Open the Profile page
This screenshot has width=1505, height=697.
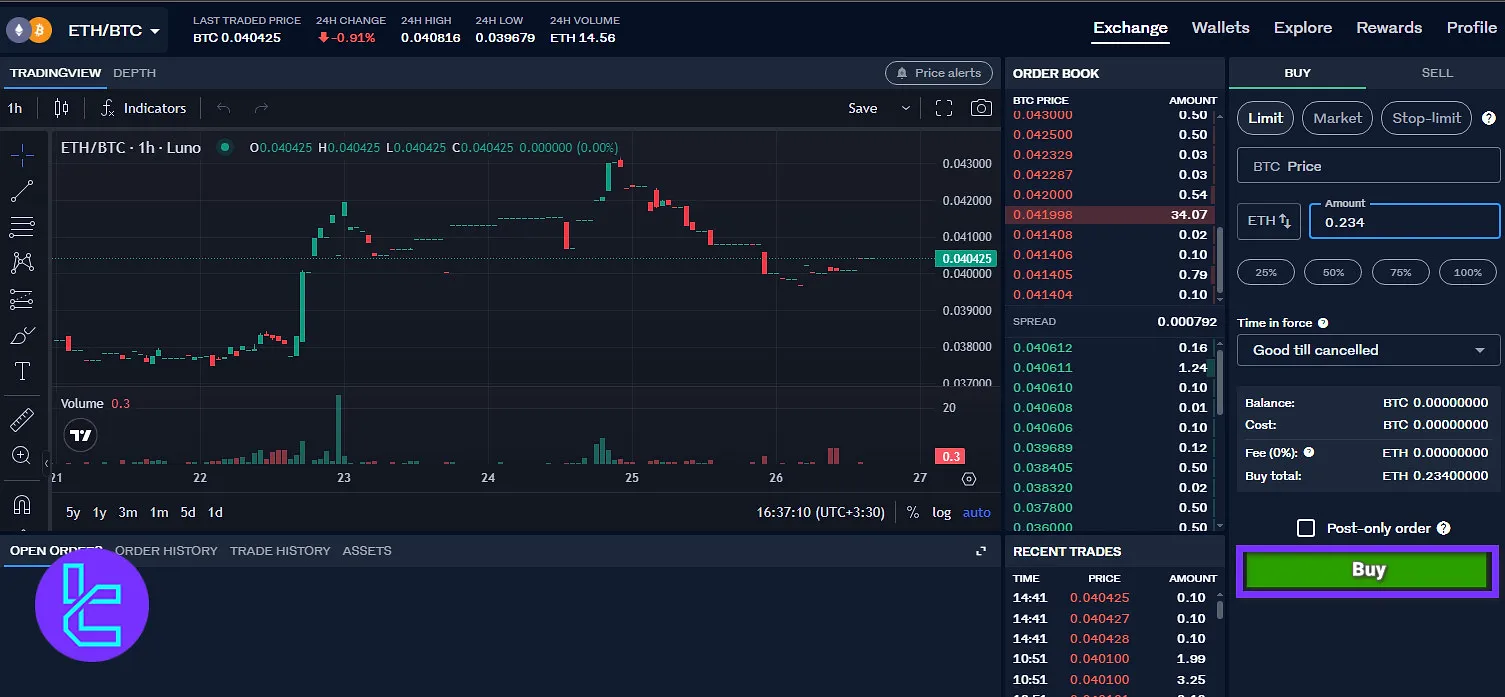click(1471, 28)
